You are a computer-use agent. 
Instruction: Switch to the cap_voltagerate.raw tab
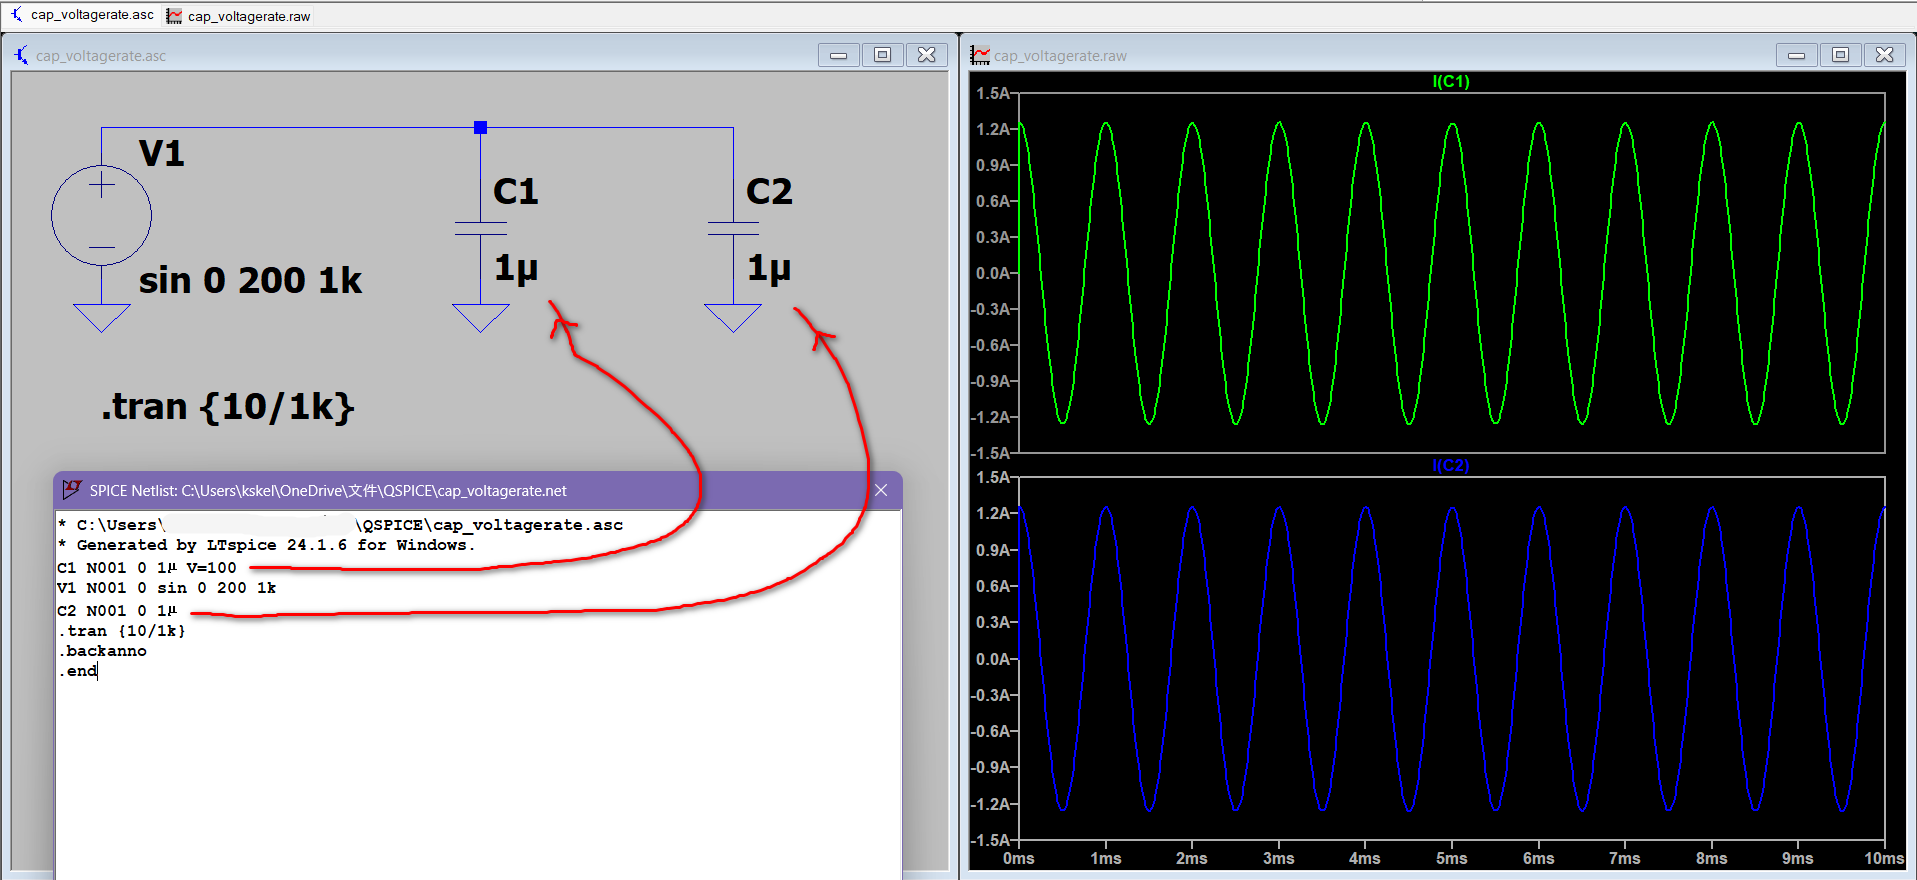point(239,16)
